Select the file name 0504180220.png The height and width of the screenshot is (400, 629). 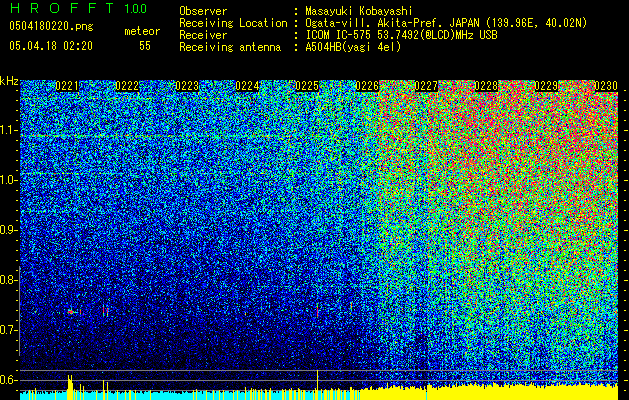click(x=51, y=26)
